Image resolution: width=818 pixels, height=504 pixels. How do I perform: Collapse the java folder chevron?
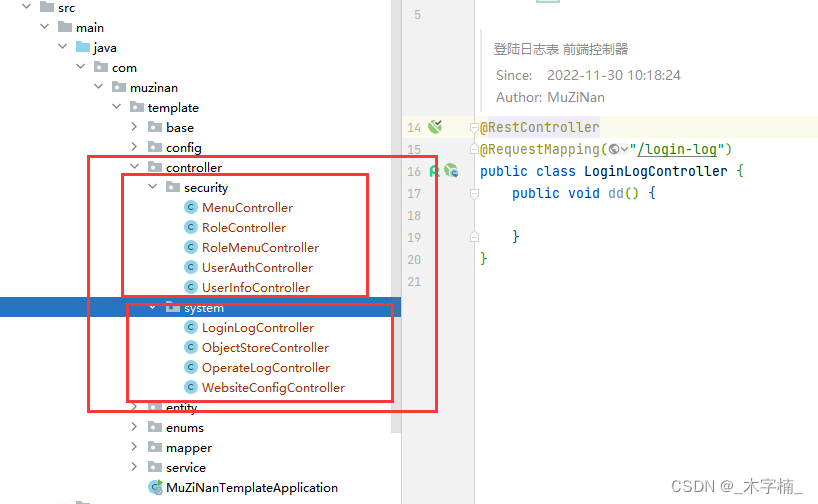point(63,46)
